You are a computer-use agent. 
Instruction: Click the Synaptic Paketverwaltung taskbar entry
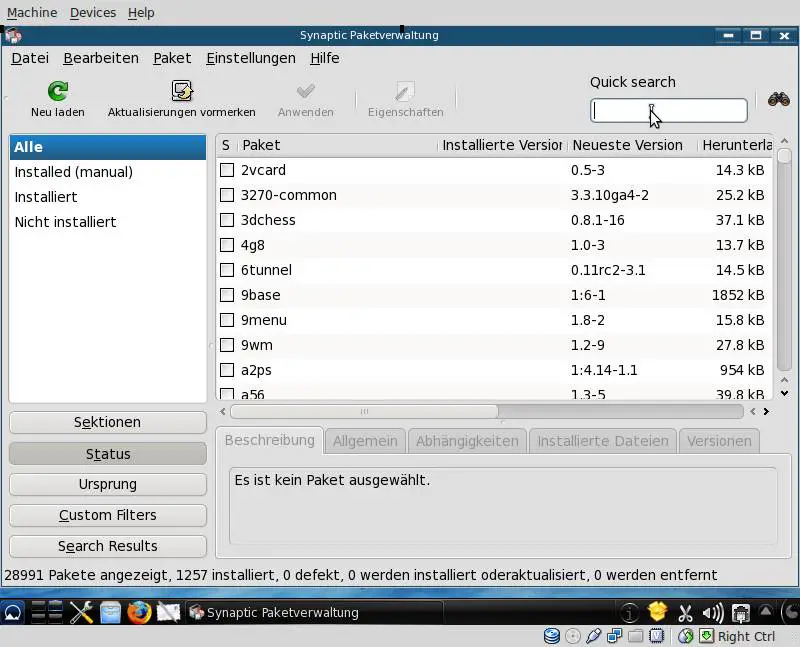coord(313,612)
